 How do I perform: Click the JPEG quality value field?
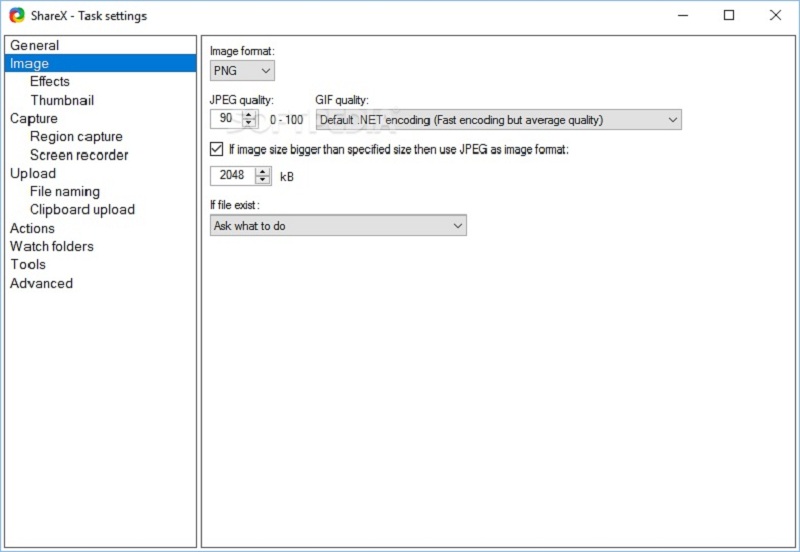[226, 119]
